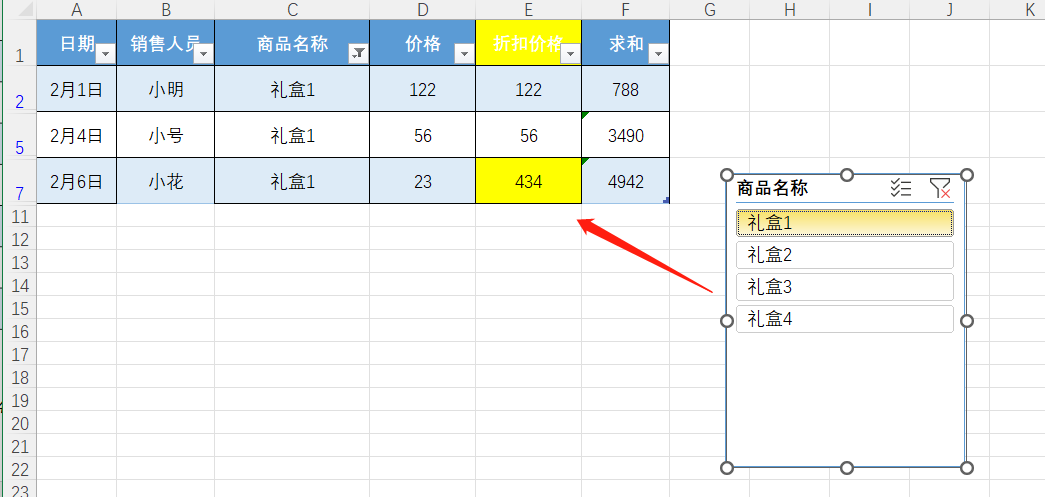Select column D header
Screen dimensions: 1045x497
coord(423,9)
